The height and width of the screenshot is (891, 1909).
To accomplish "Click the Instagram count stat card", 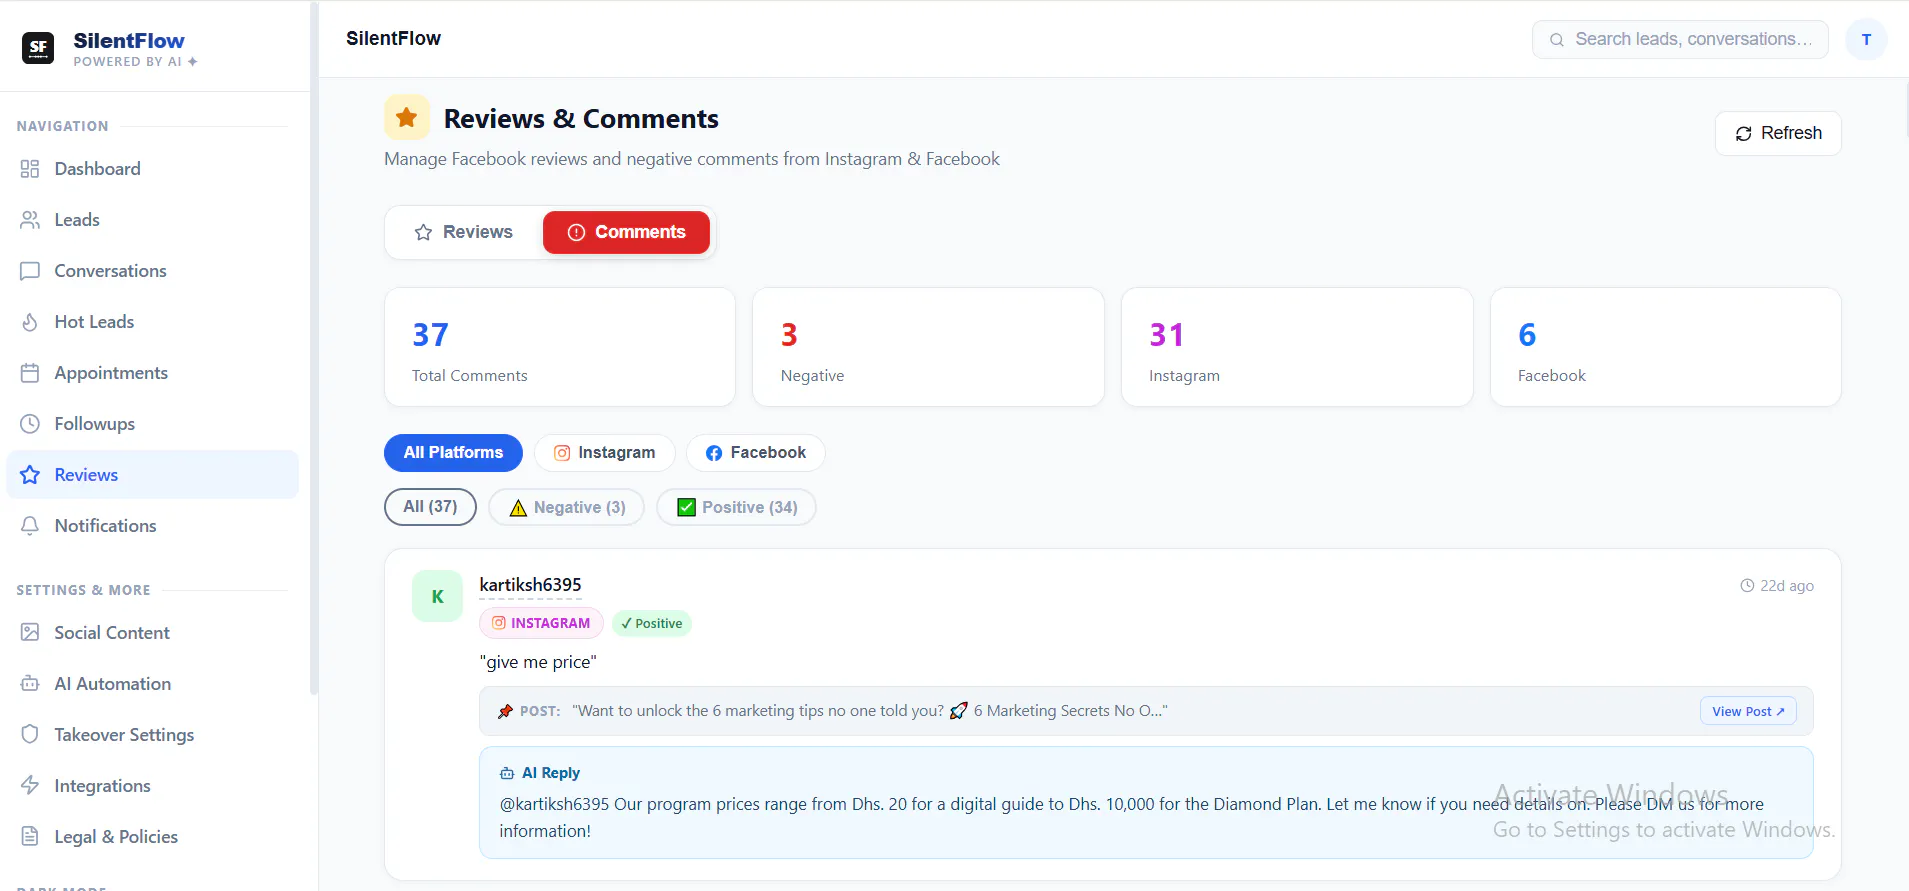I will [x=1297, y=347].
